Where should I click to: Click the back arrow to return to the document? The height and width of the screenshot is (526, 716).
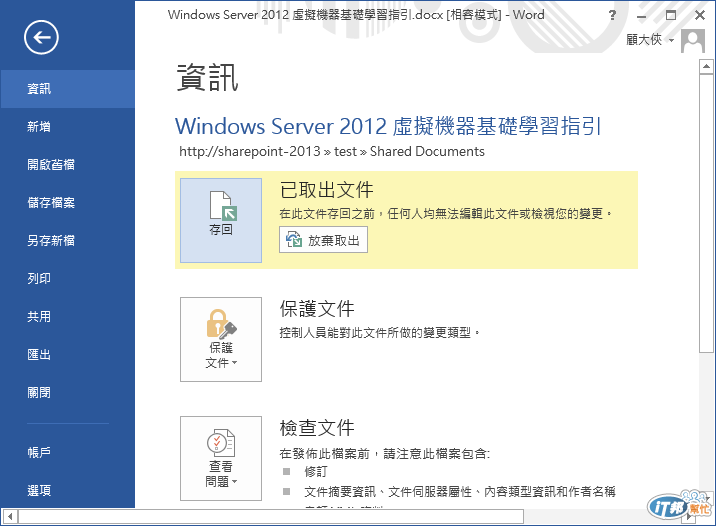[41, 37]
